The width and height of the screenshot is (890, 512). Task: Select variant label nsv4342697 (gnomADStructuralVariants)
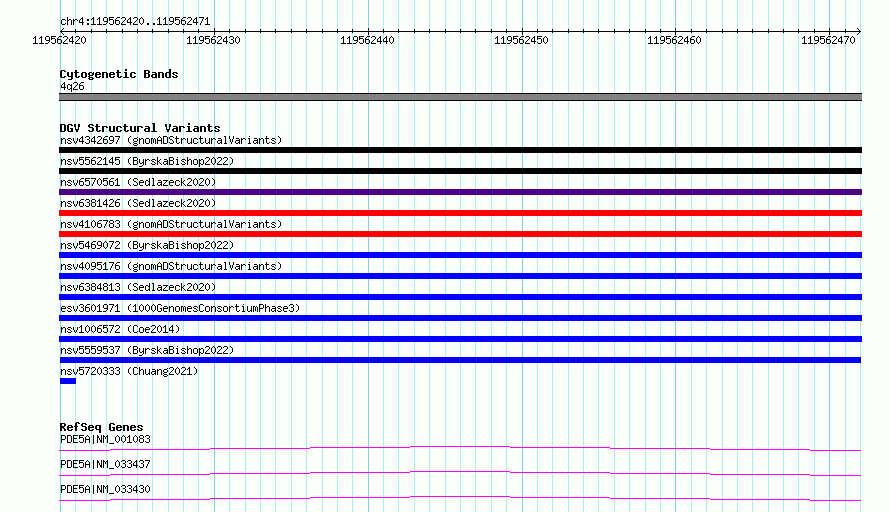pyautogui.click(x=171, y=140)
